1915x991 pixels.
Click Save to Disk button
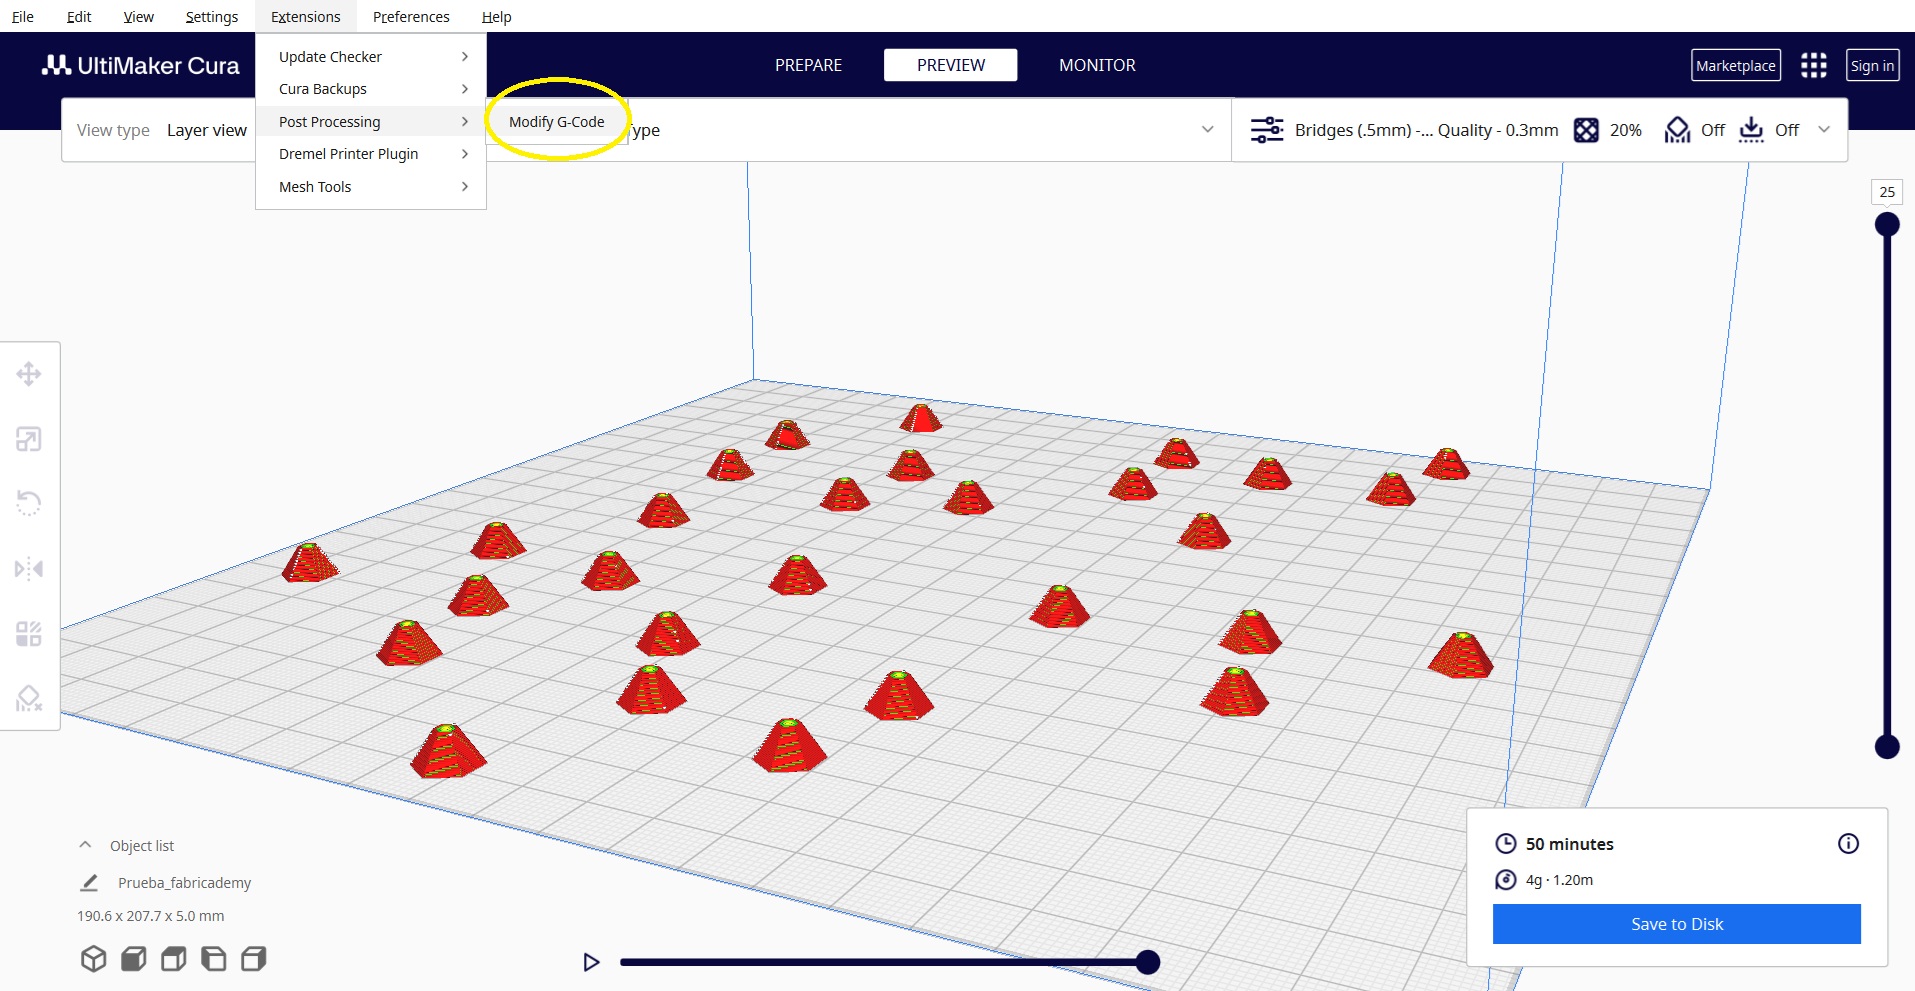point(1676,924)
